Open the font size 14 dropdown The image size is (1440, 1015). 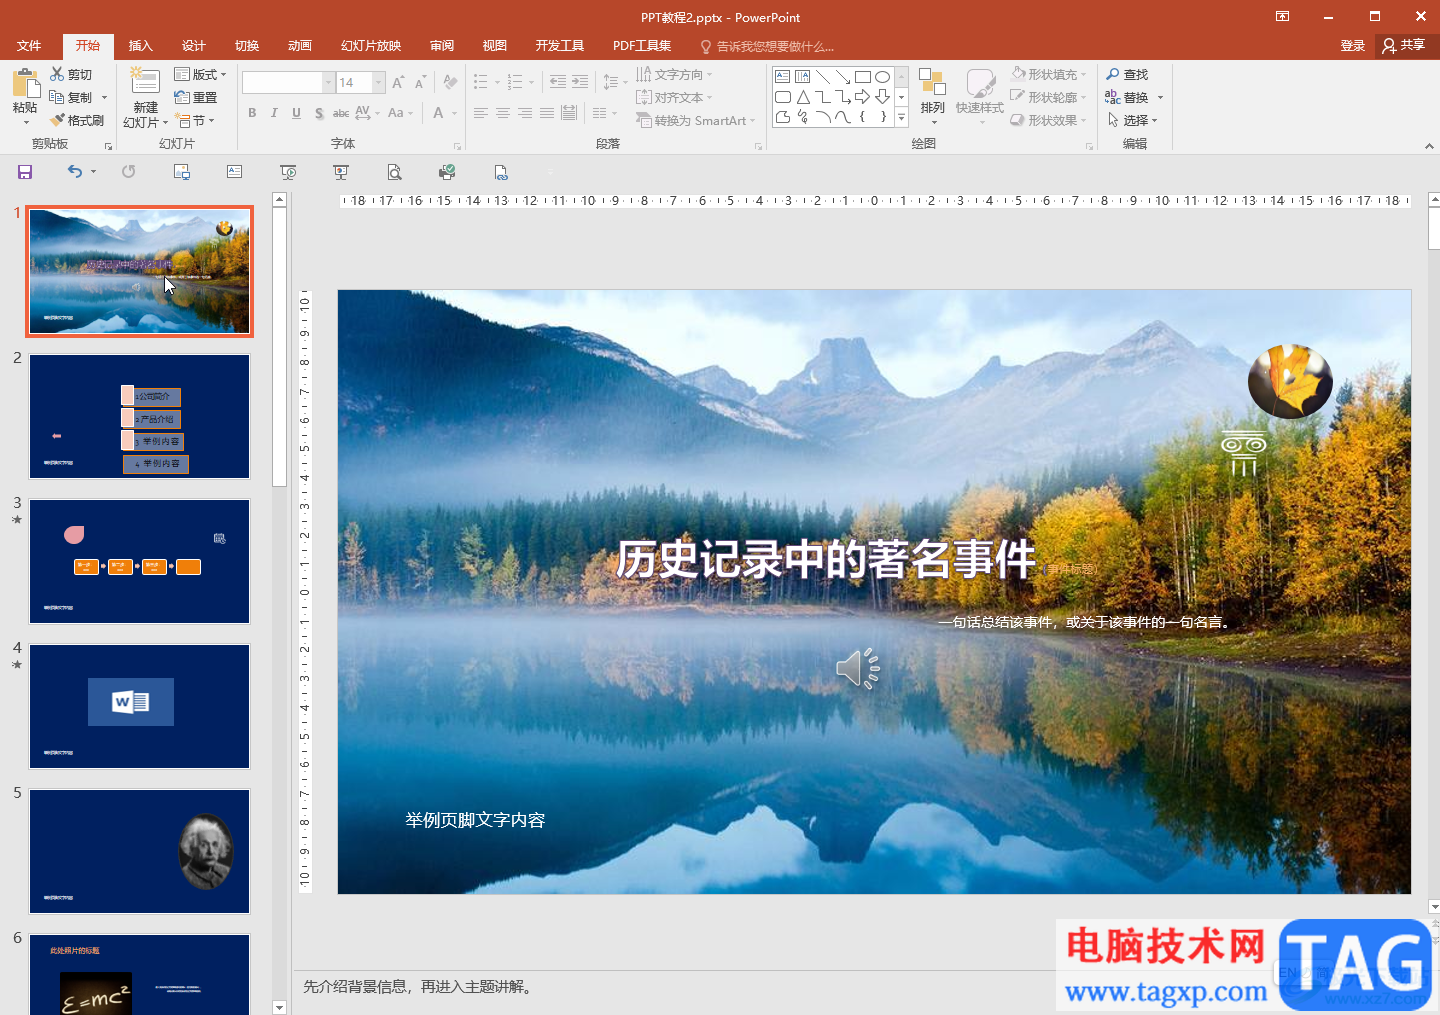(x=379, y=82)
